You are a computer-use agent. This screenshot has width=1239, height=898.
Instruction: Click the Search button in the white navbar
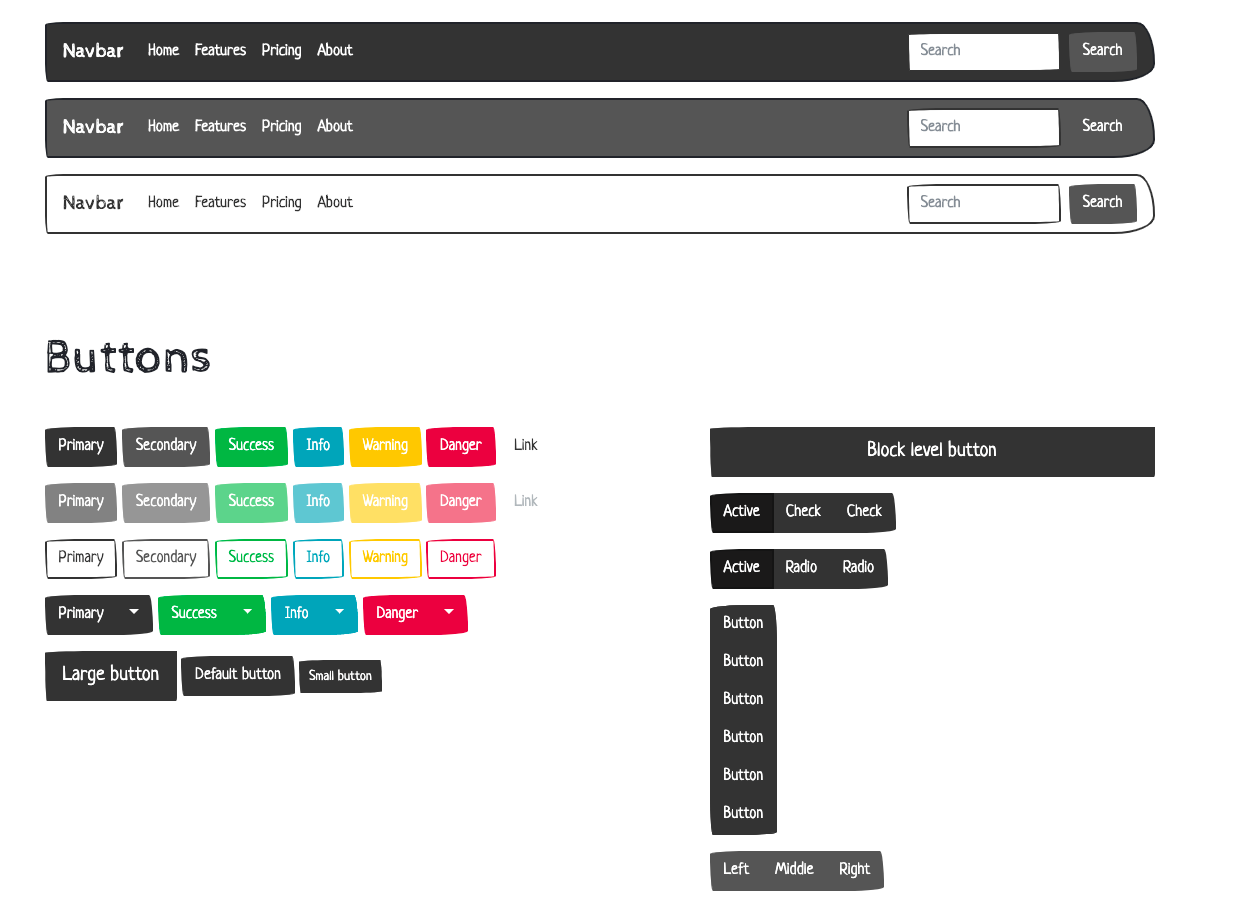point(1103,204)
